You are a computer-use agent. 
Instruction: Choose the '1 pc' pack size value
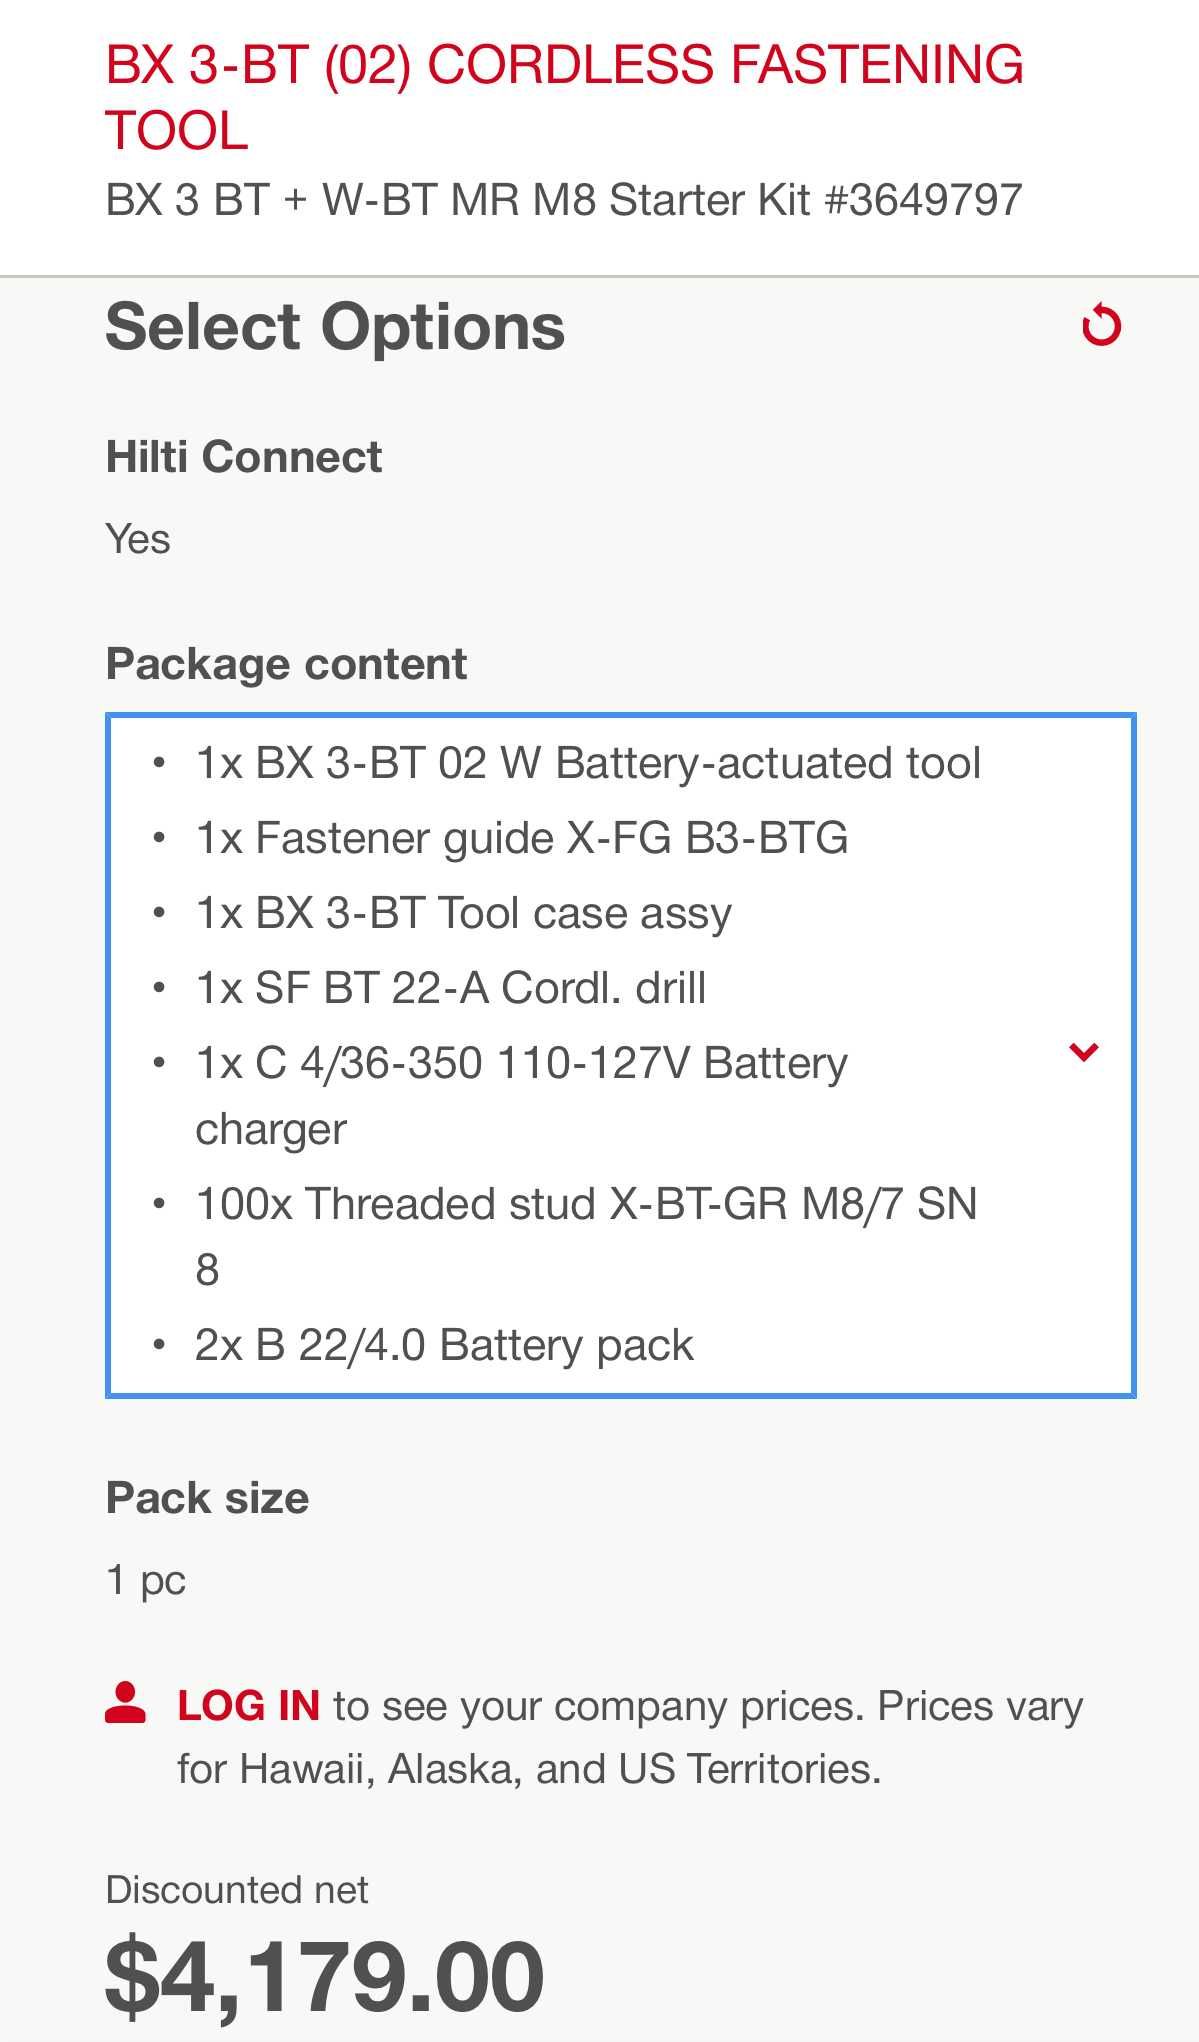coord(145,1580)
